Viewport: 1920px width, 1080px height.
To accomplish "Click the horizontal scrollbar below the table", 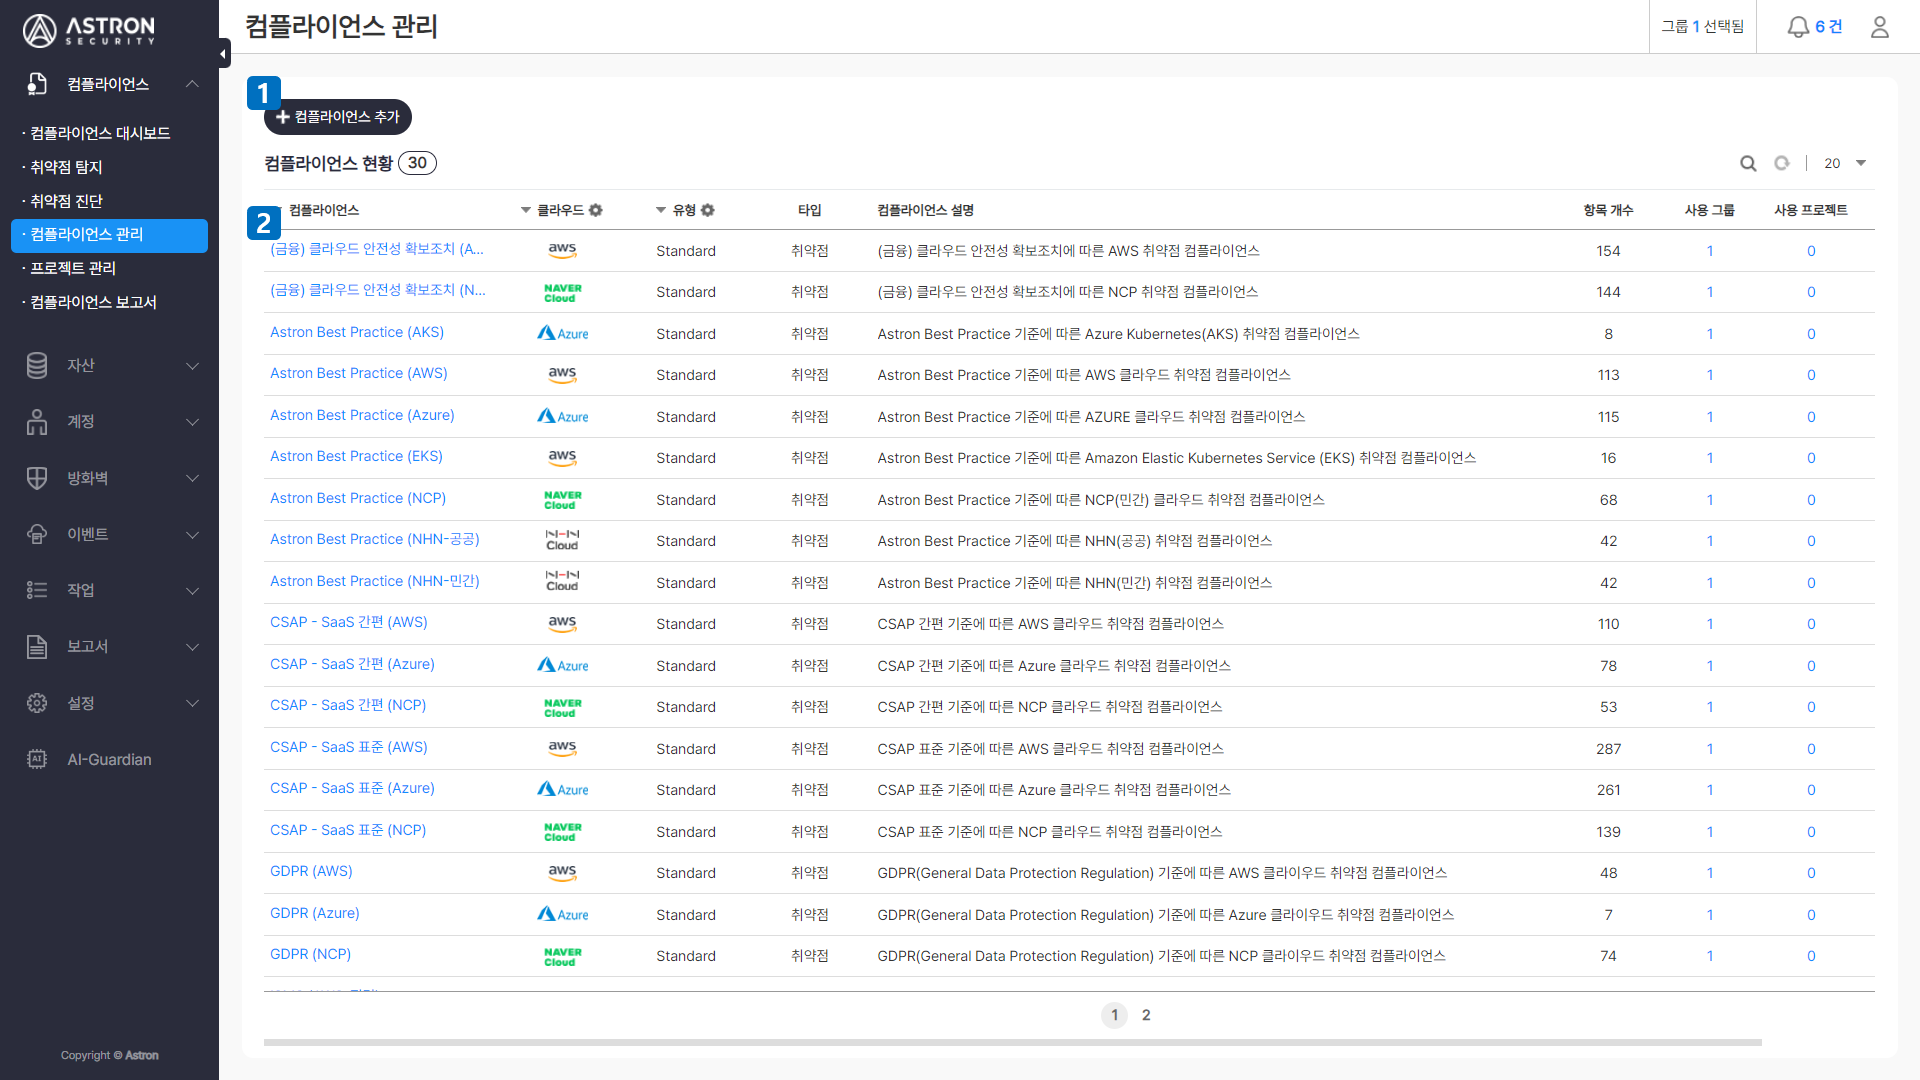I will (1012, 1042).
